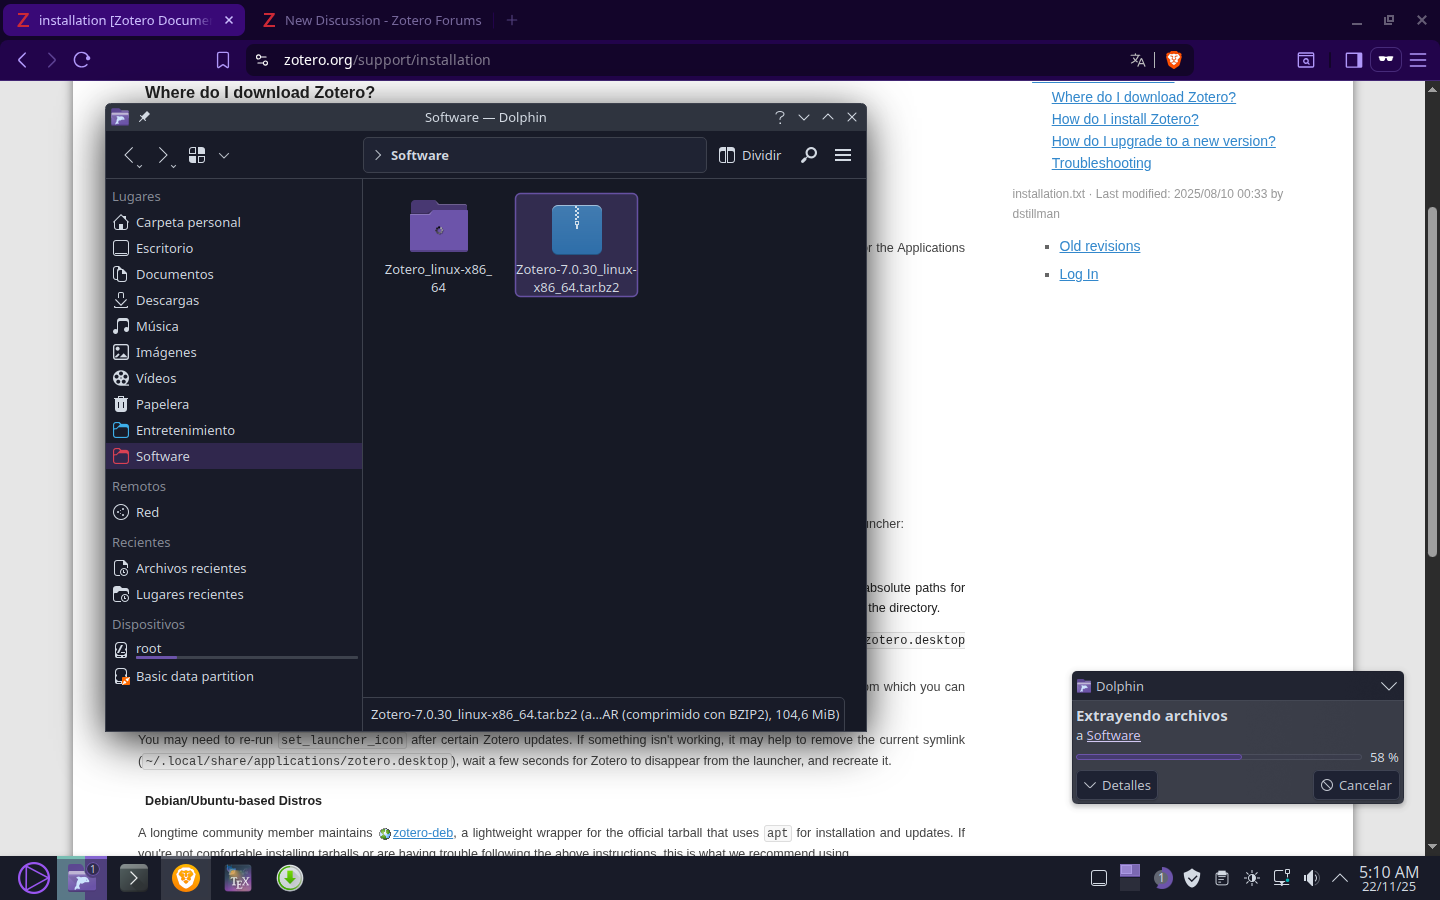The image size is (1440, 900).
Task: Expand breadcrumb chevron before Software
Action: (378, 155)
